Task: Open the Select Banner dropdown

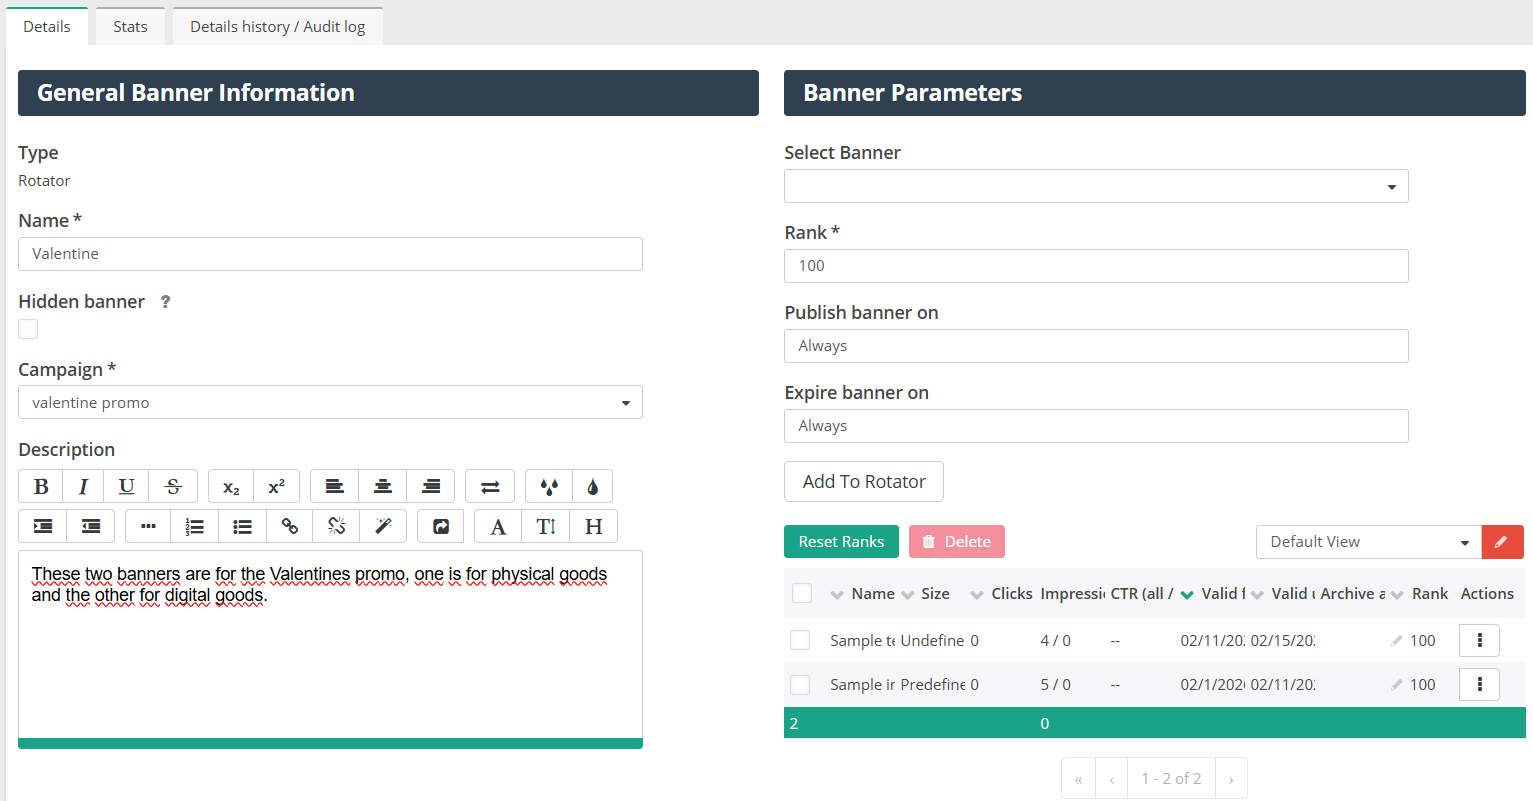Action: [1096, 187]
